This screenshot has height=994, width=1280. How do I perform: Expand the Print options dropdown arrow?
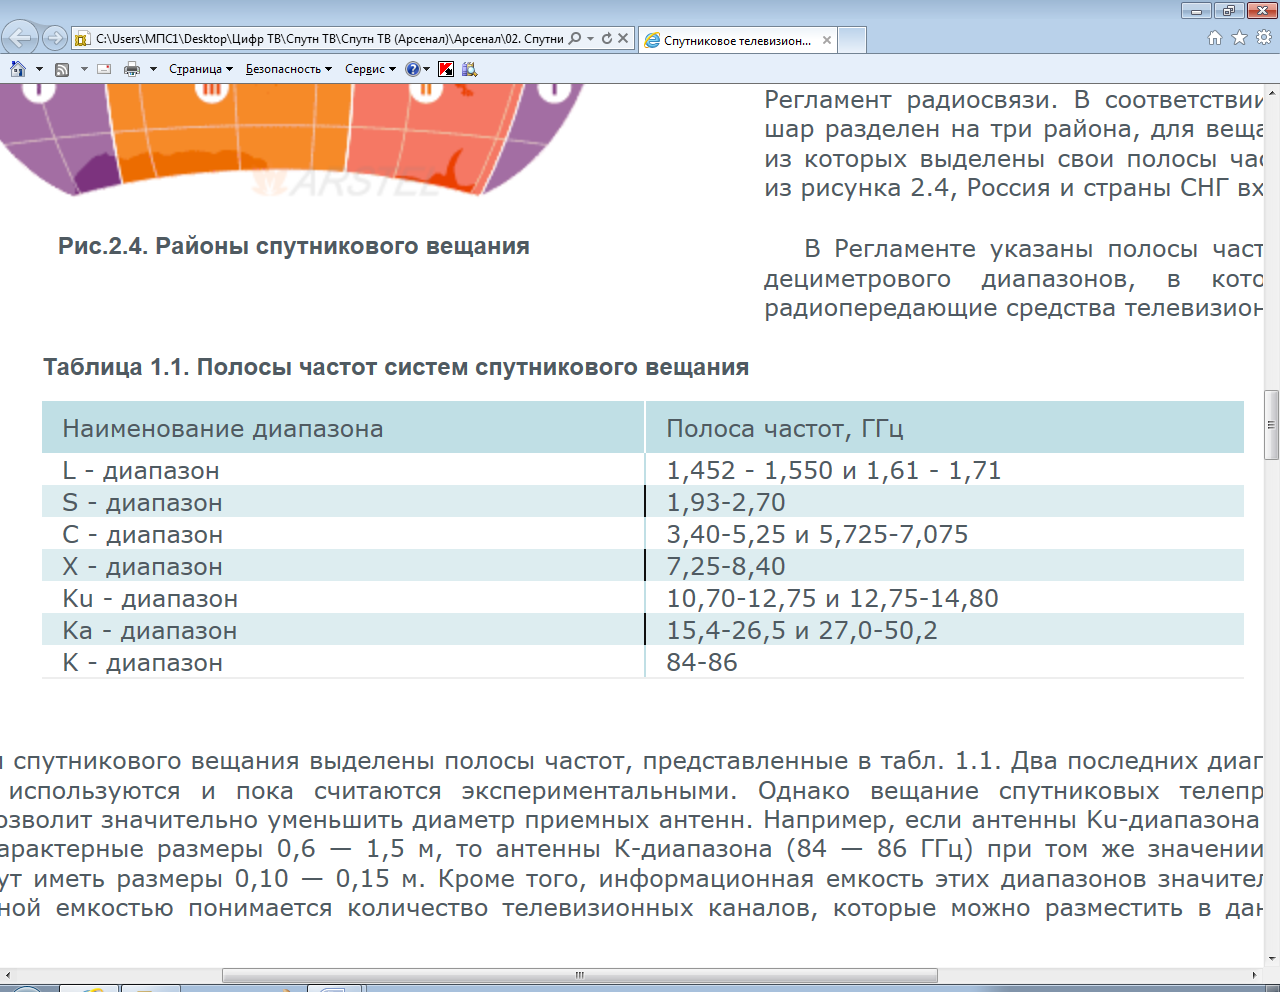[x=153, y=69]
